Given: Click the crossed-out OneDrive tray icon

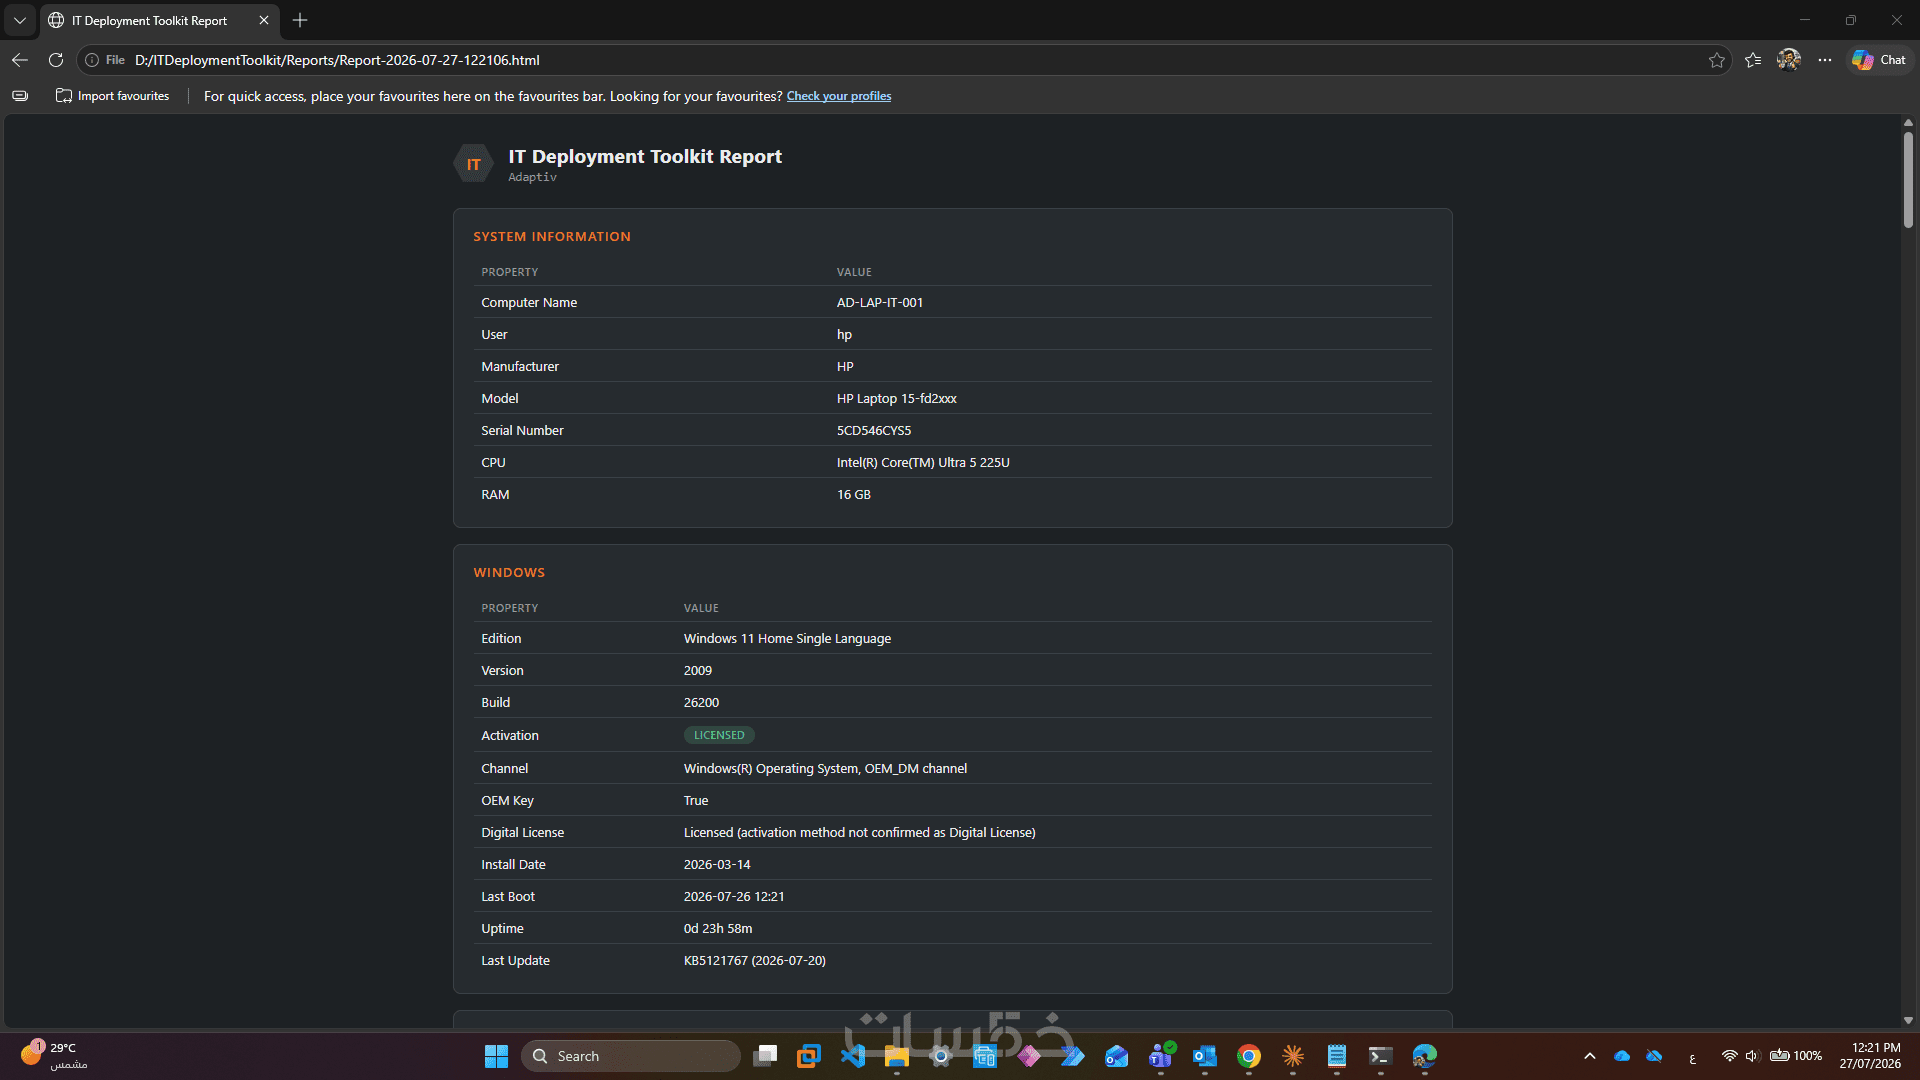Looking at the screenshot, I should [1654, 1056].
